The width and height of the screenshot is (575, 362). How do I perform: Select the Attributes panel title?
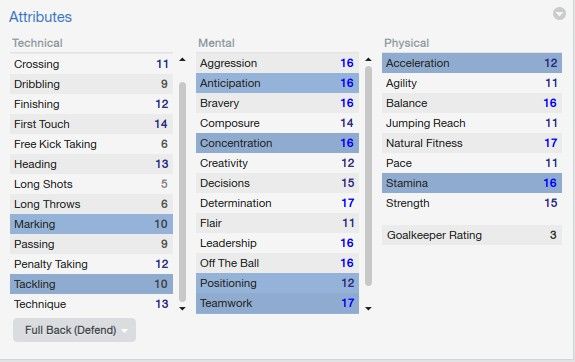40,17
